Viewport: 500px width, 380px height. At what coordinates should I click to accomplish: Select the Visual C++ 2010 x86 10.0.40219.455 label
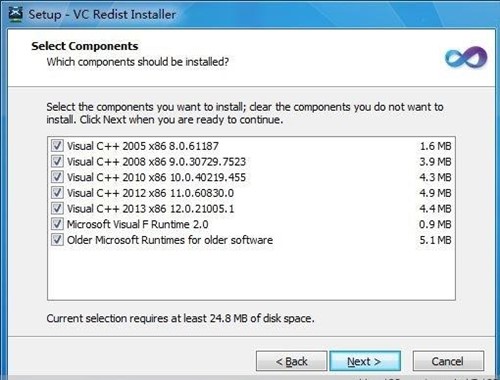pyautogui.click(x=156, y=177)
